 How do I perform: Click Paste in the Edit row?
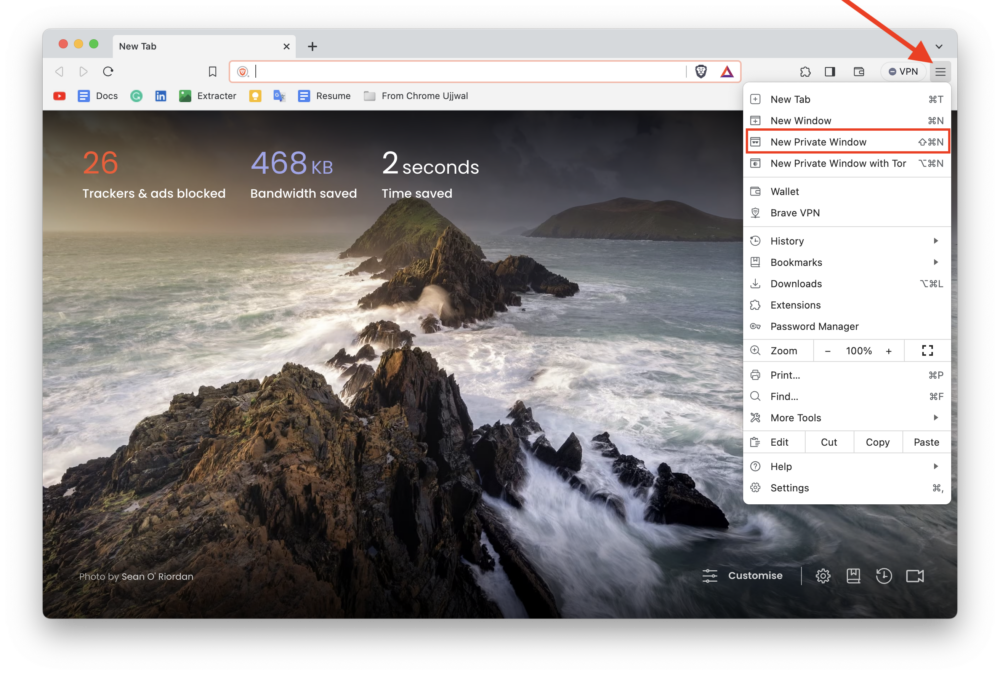[x=926, y=441]
